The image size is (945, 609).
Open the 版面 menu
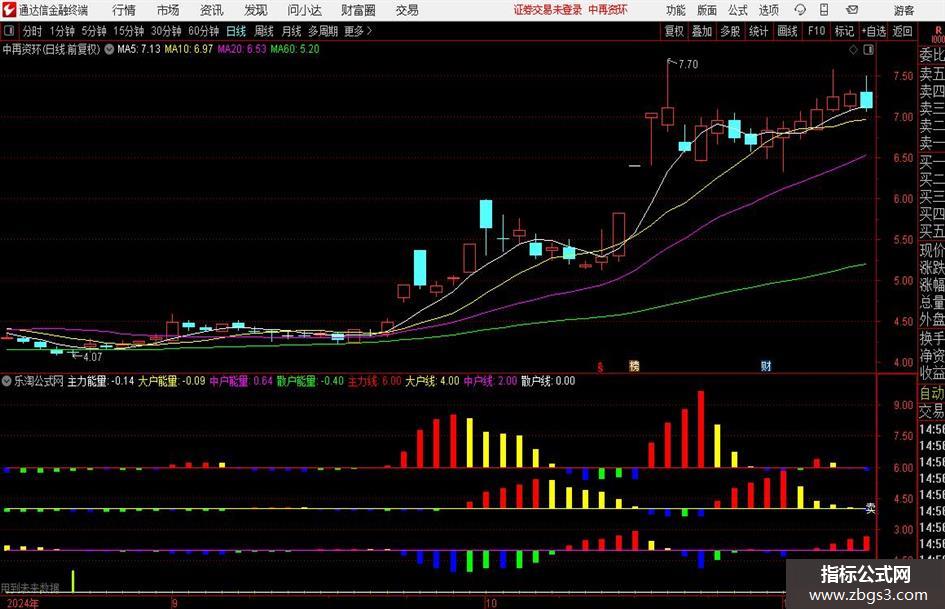(x=707, y=10)
